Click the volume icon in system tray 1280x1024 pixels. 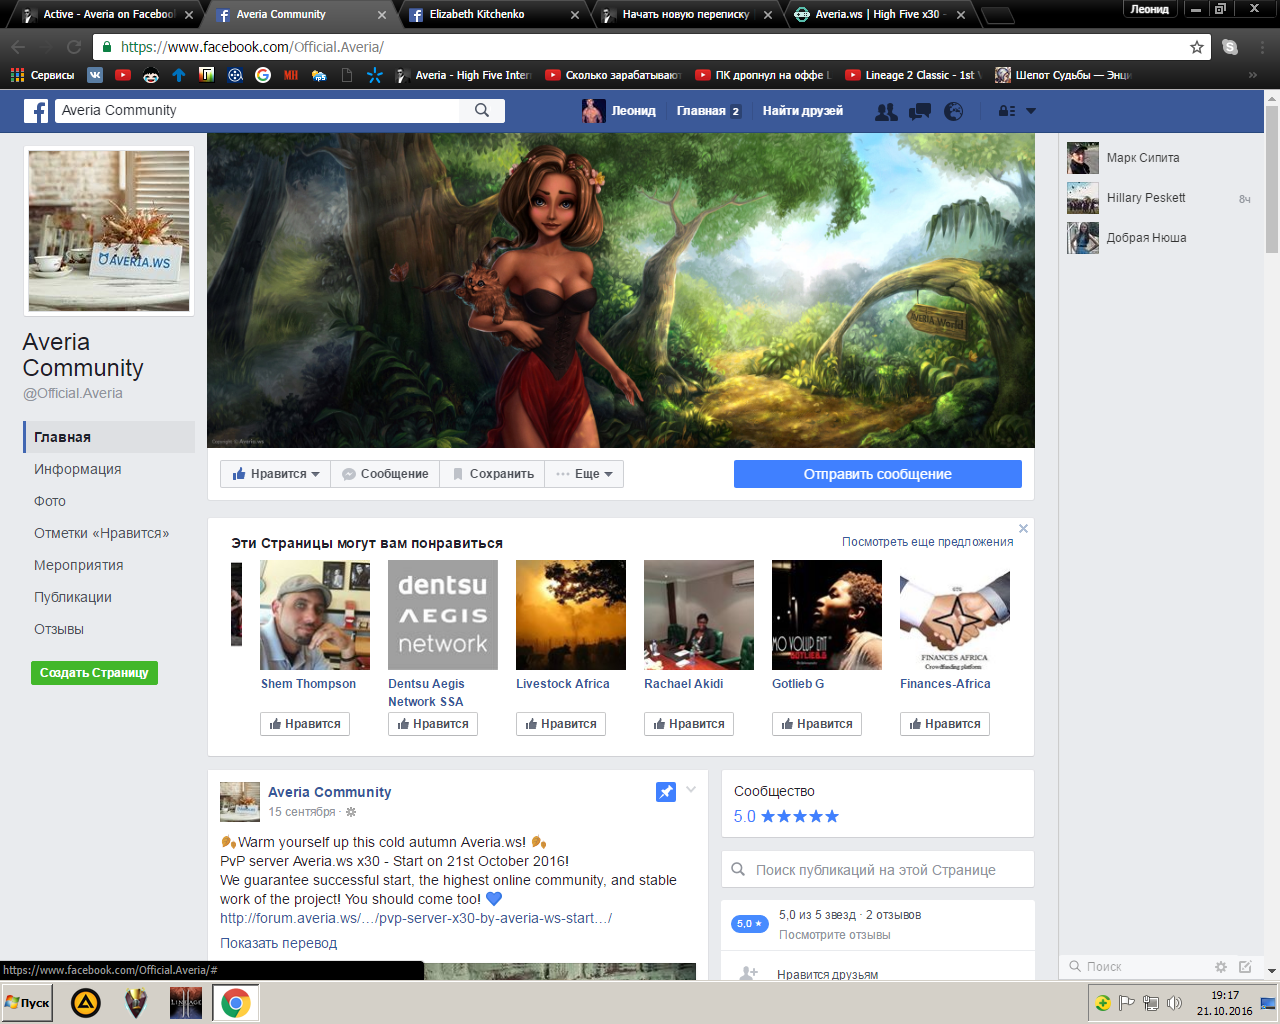click(1175, 1003)
